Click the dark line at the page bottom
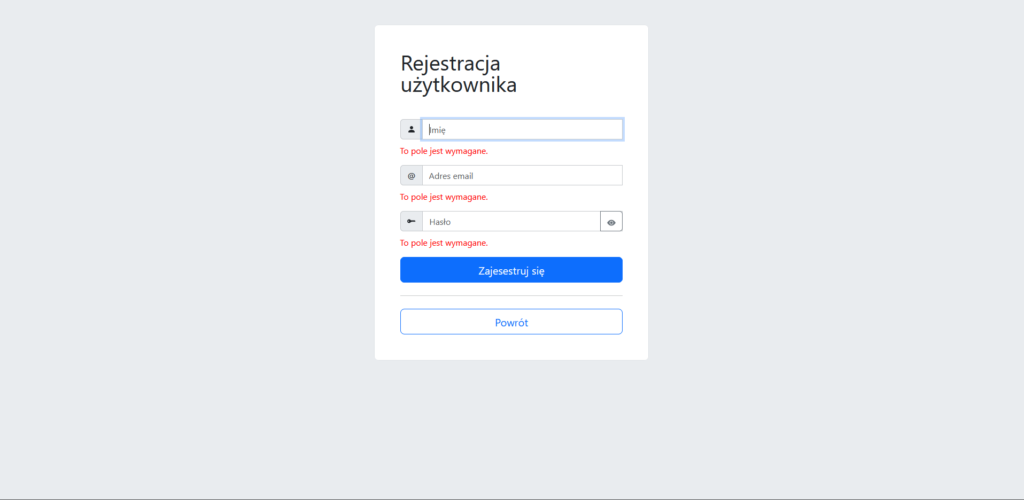The width and height of the screenshot is (1024, 500). (511, 498)
